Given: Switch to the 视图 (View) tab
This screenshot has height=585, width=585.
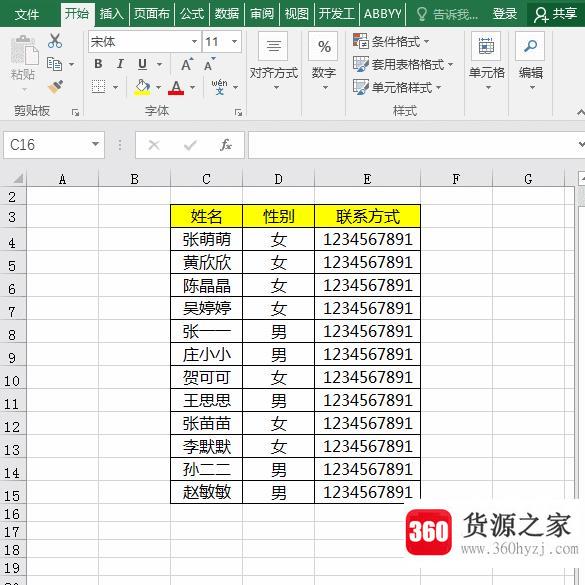Looking at the screenshot, I should coord(297,14).
